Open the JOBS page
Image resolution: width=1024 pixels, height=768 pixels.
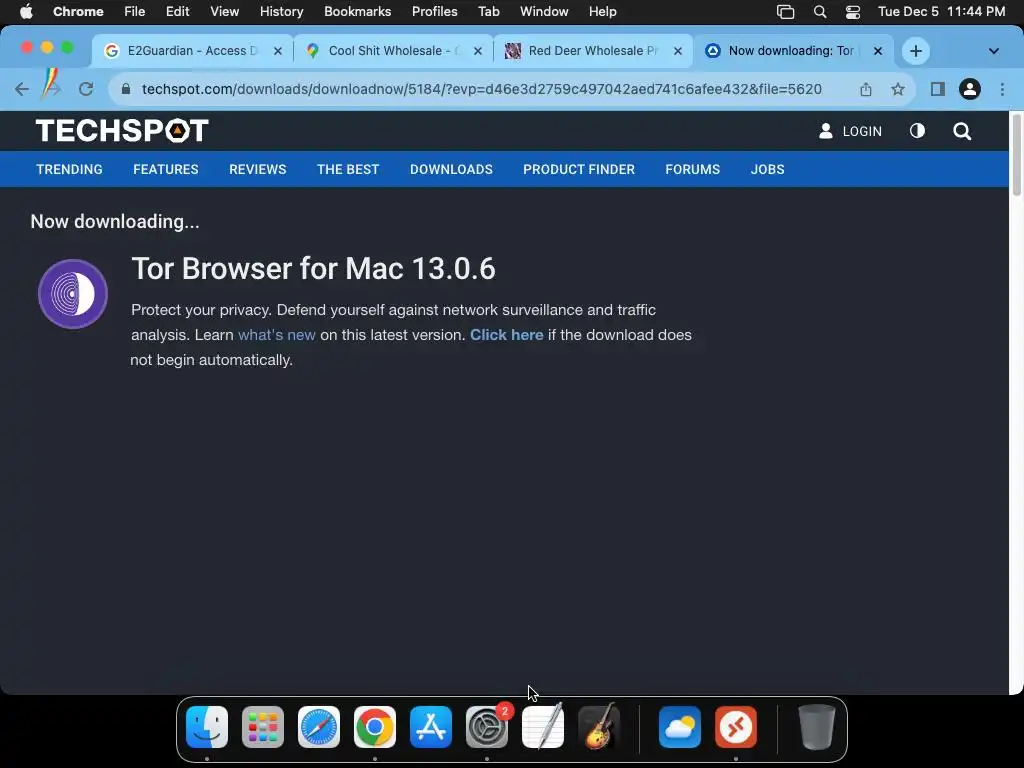point(767,169)
